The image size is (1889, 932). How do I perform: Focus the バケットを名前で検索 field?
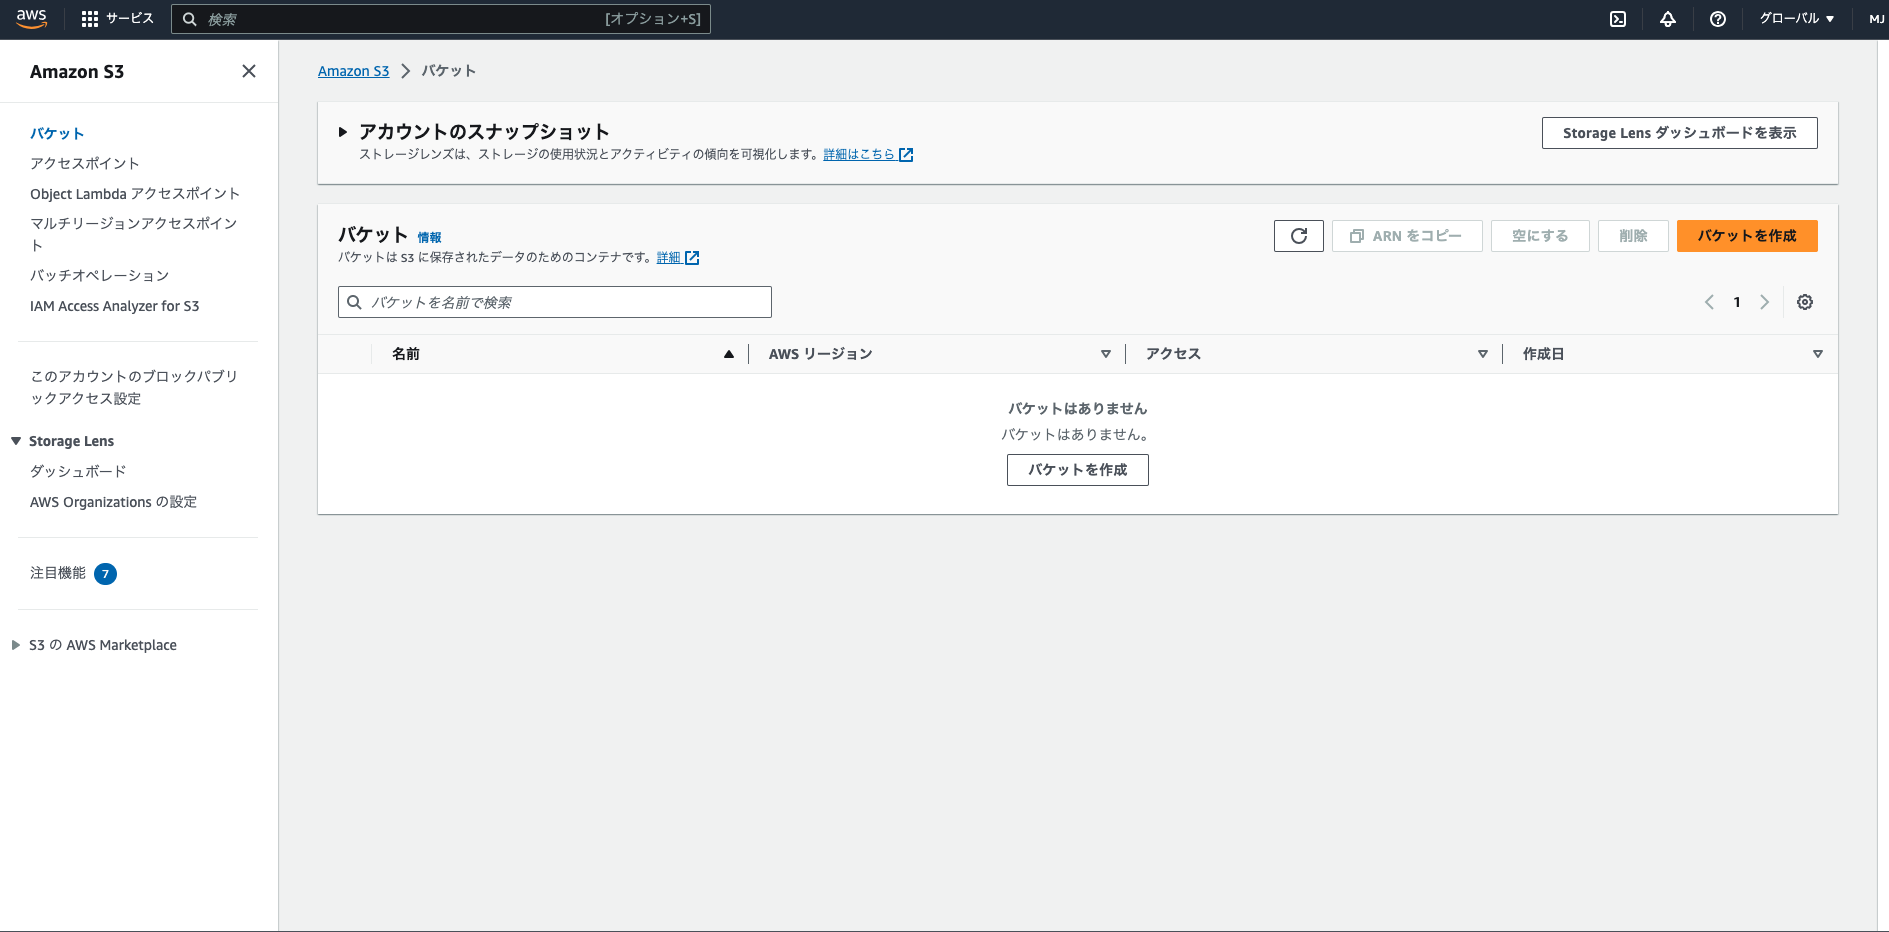click(x=555, y=302)
